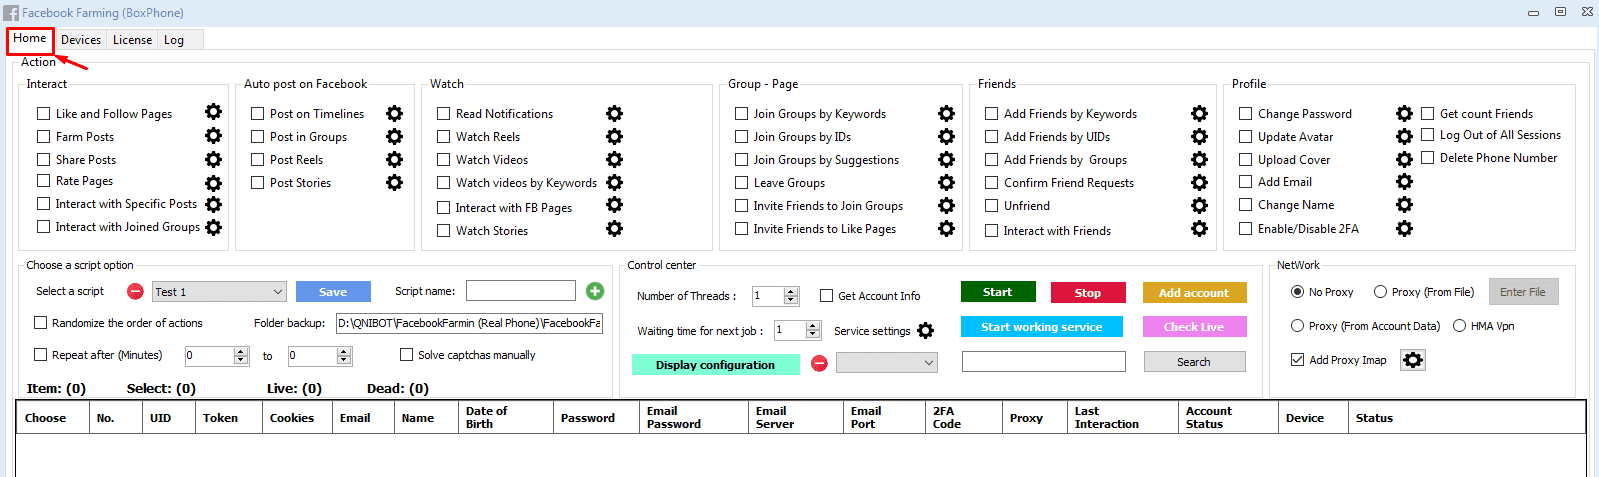
Task: Click green plus icon next to Script name
Action: [x=595, y=291]
